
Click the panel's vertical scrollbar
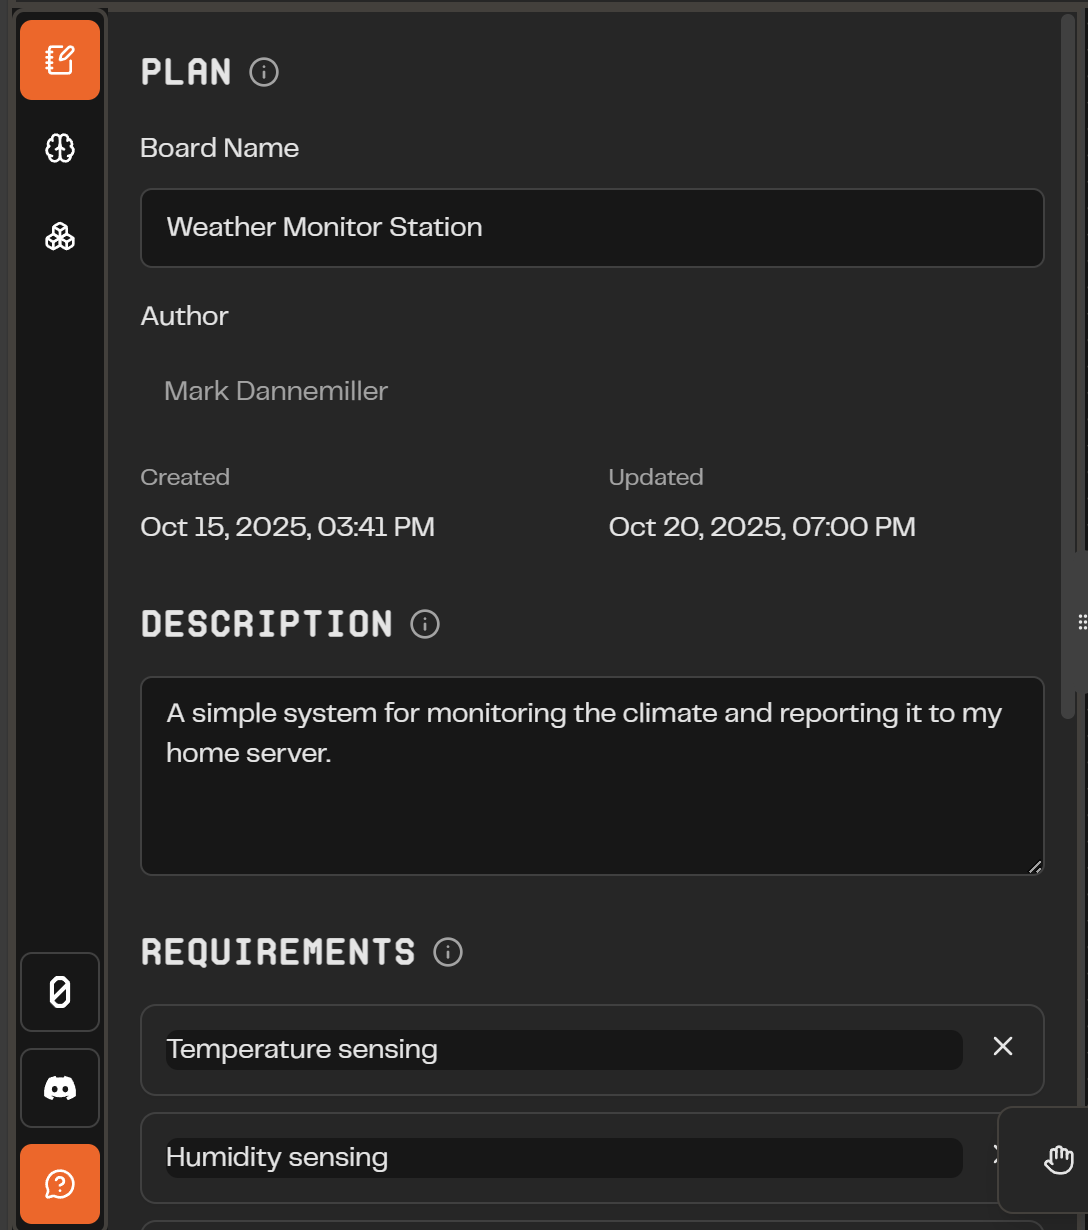tap(1068, 366)
